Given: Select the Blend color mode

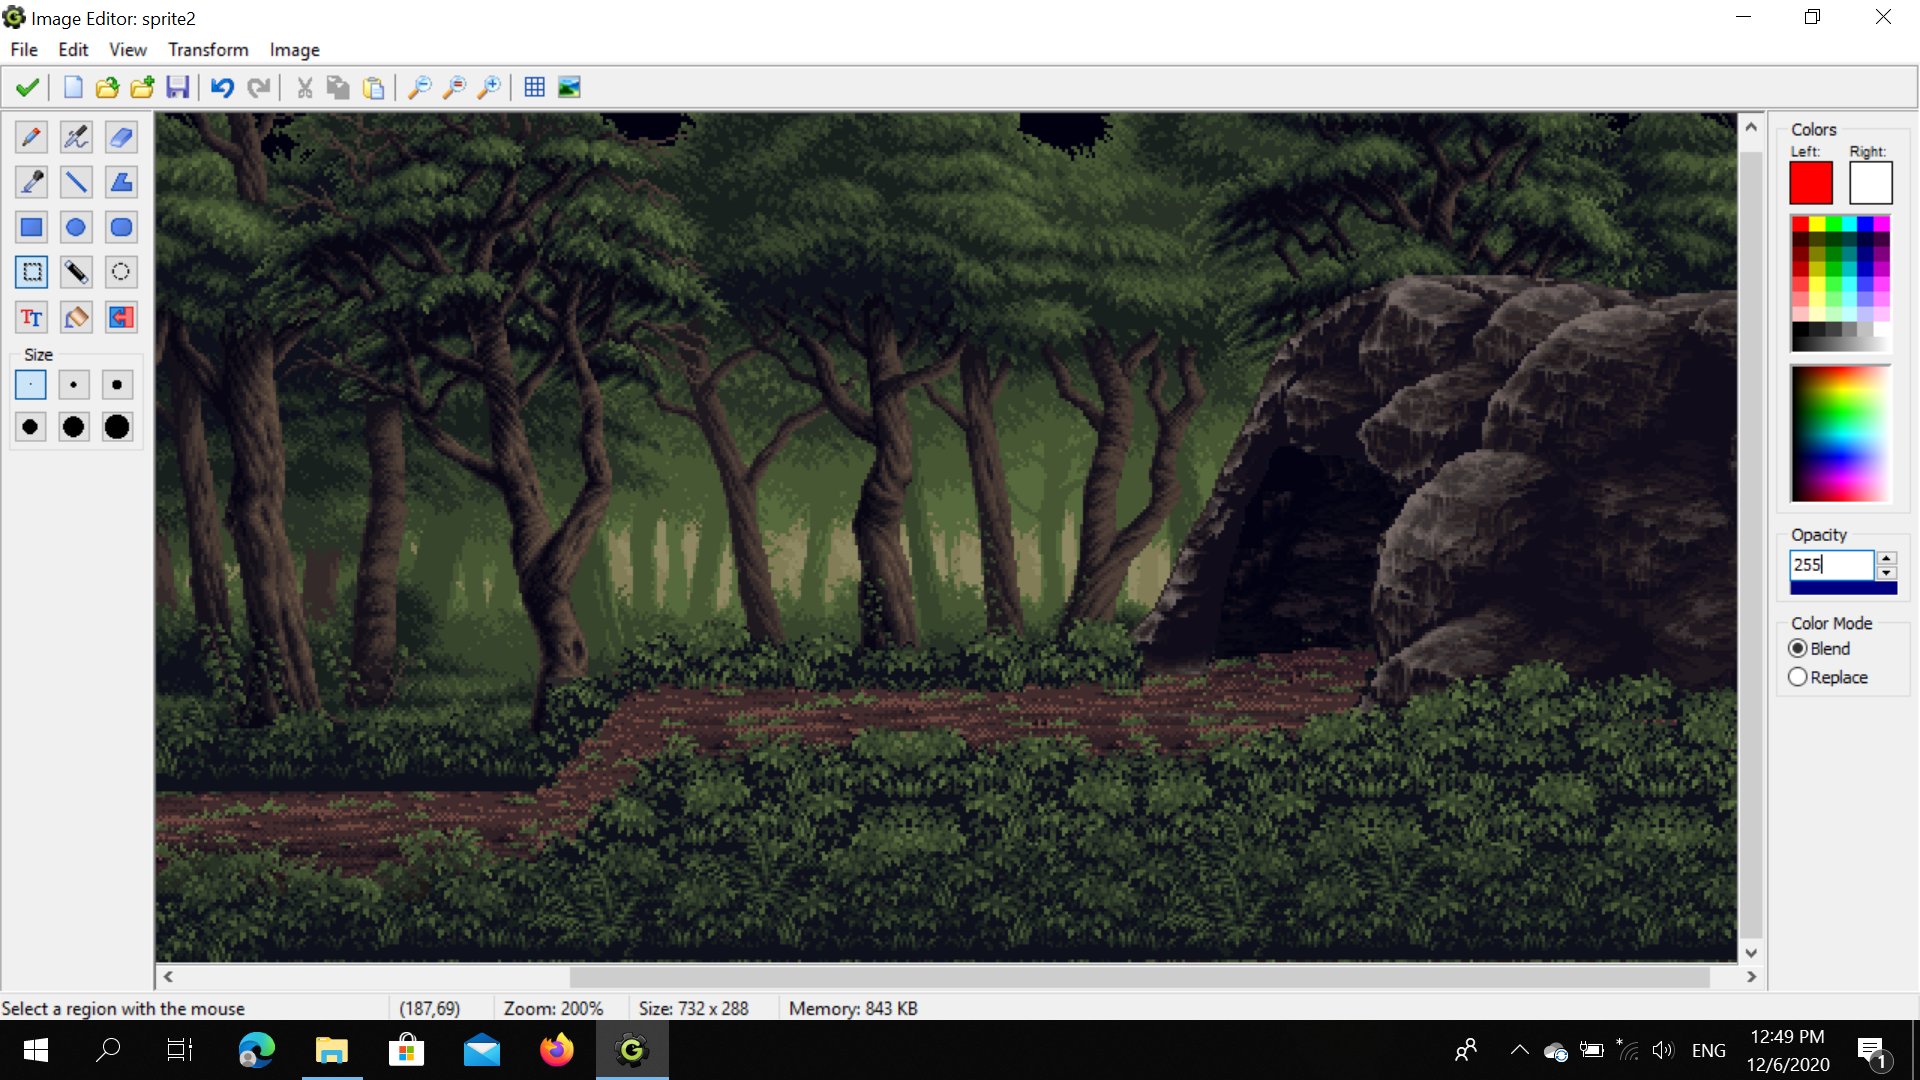Looking at the screenshot, I should (x=1799, y=648).
